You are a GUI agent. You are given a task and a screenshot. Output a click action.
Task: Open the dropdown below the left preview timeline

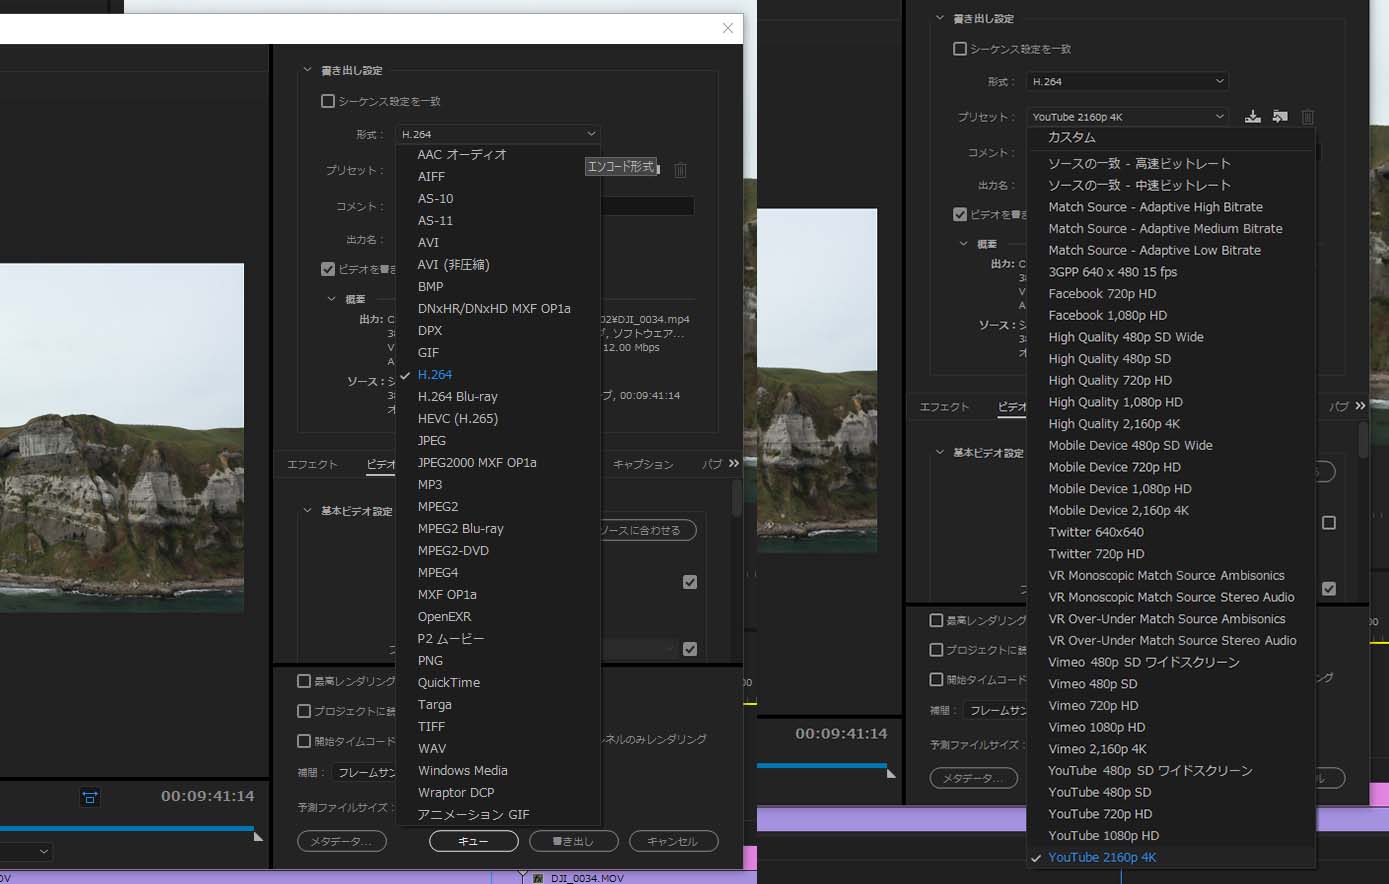25,852
